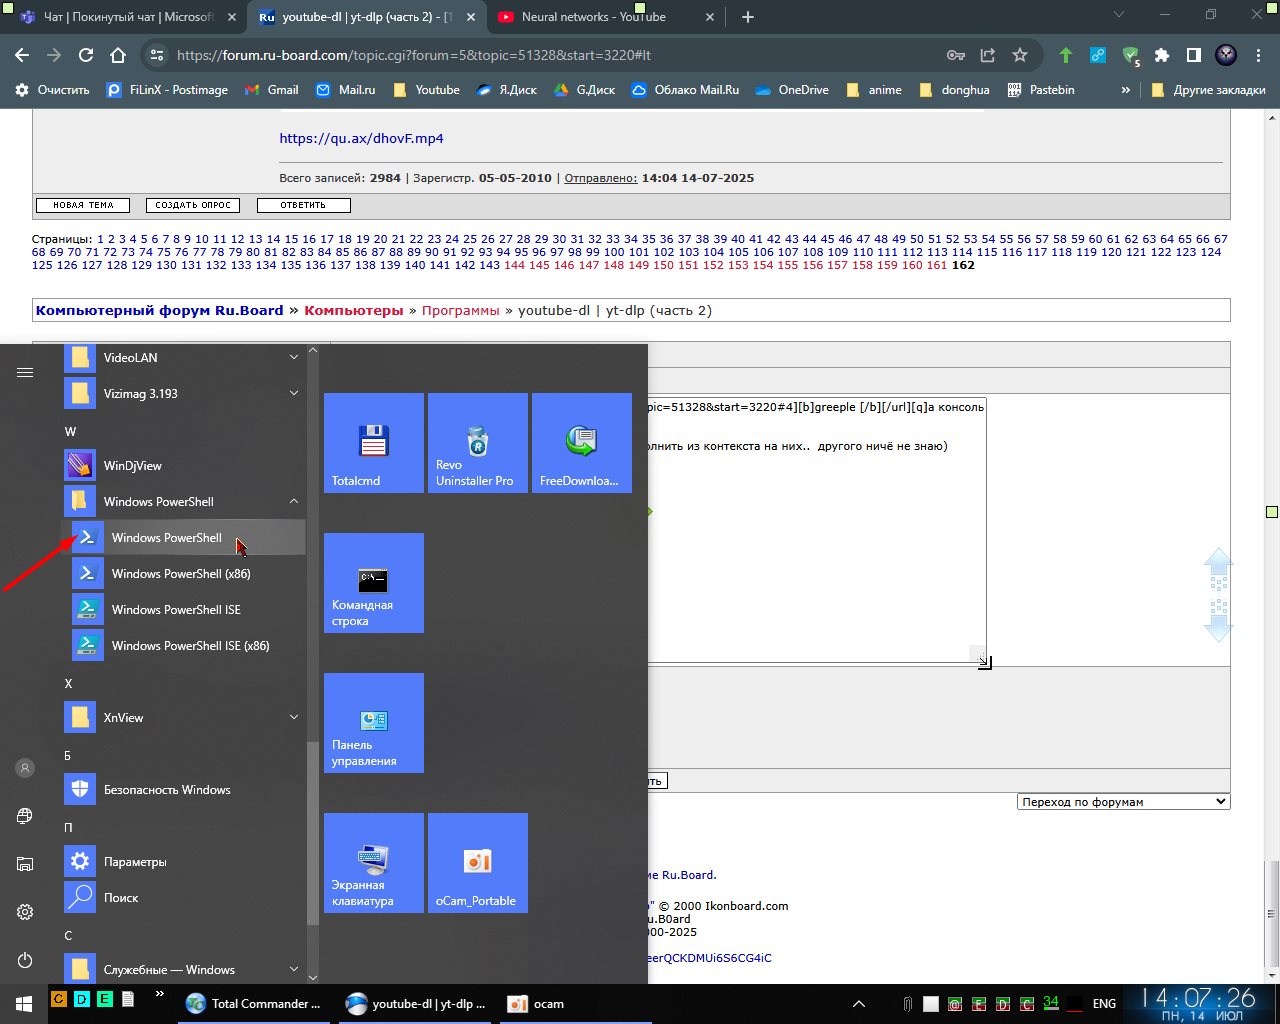Viewport: 1280px width, 1024px height.
Task: Open a new Chrome tab
Action: coord(748,17)
